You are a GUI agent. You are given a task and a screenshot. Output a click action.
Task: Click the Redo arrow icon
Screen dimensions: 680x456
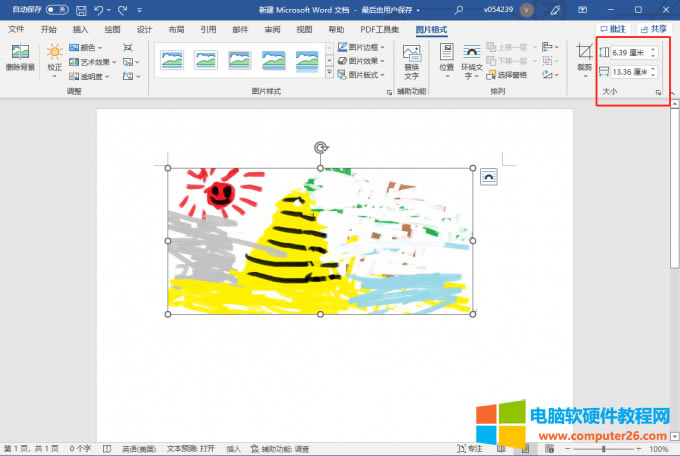coord(122,10)
